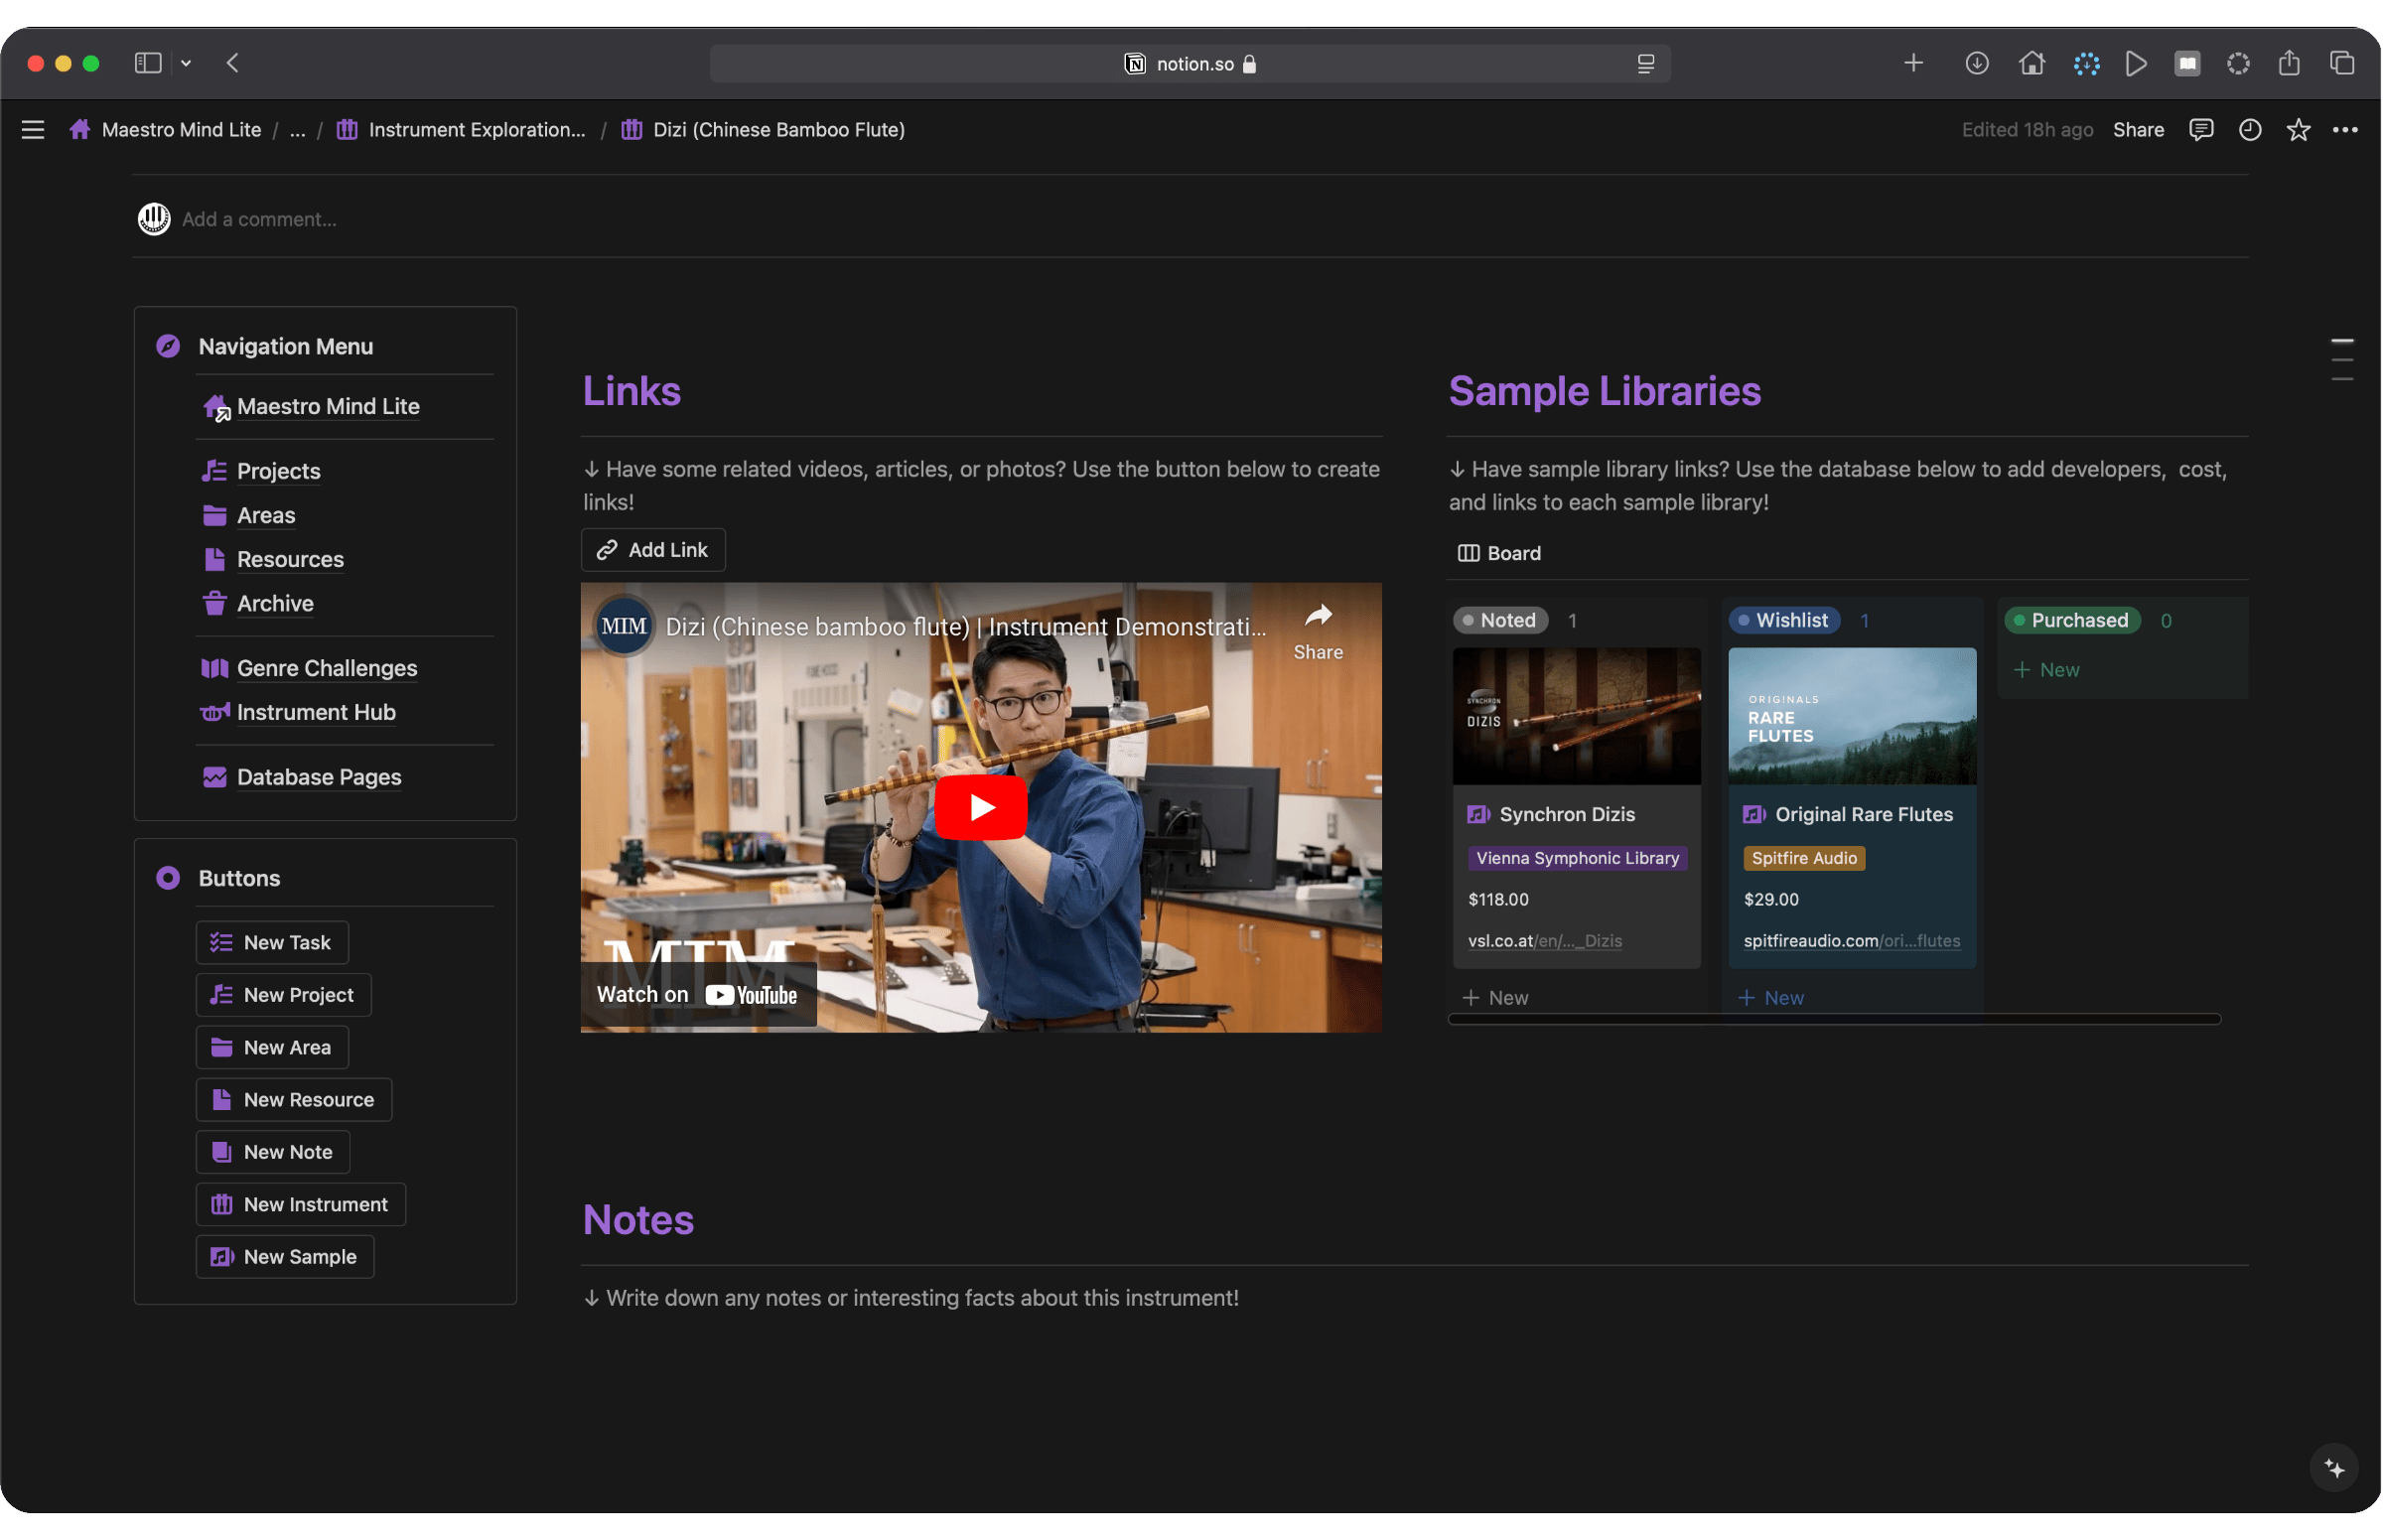Open the page comments icon
Image resolution: width=2383 pixels, height=1540 pixels.
pos(2201,130)
